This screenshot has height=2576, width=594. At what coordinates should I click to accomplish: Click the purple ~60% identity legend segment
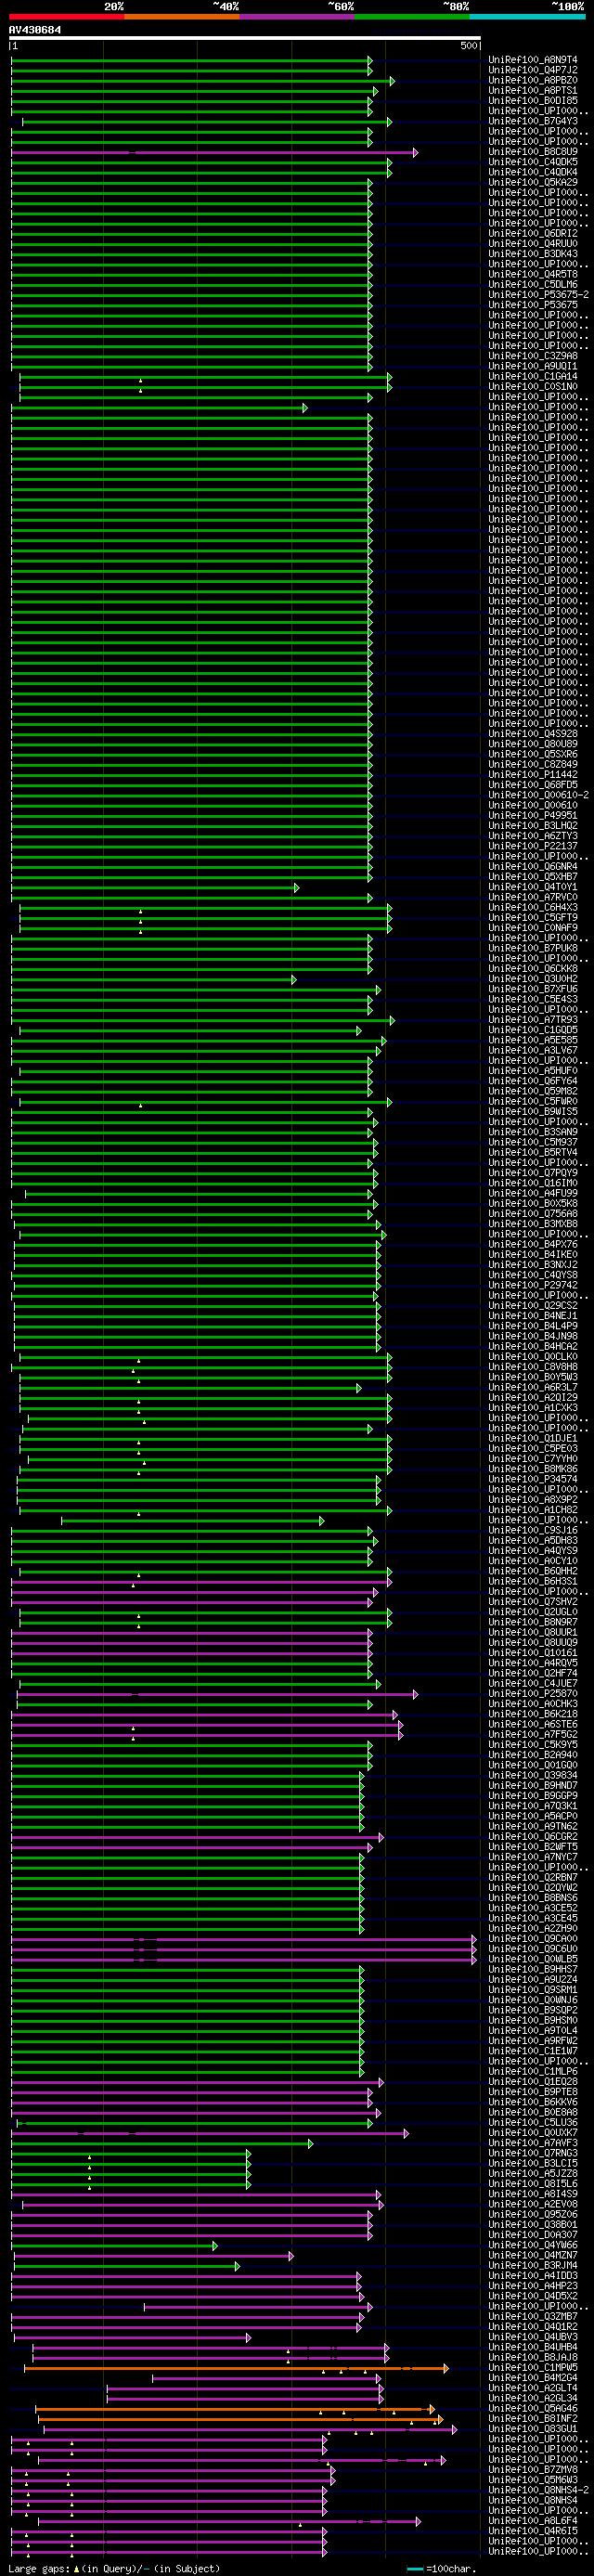[x=297, y=17]
